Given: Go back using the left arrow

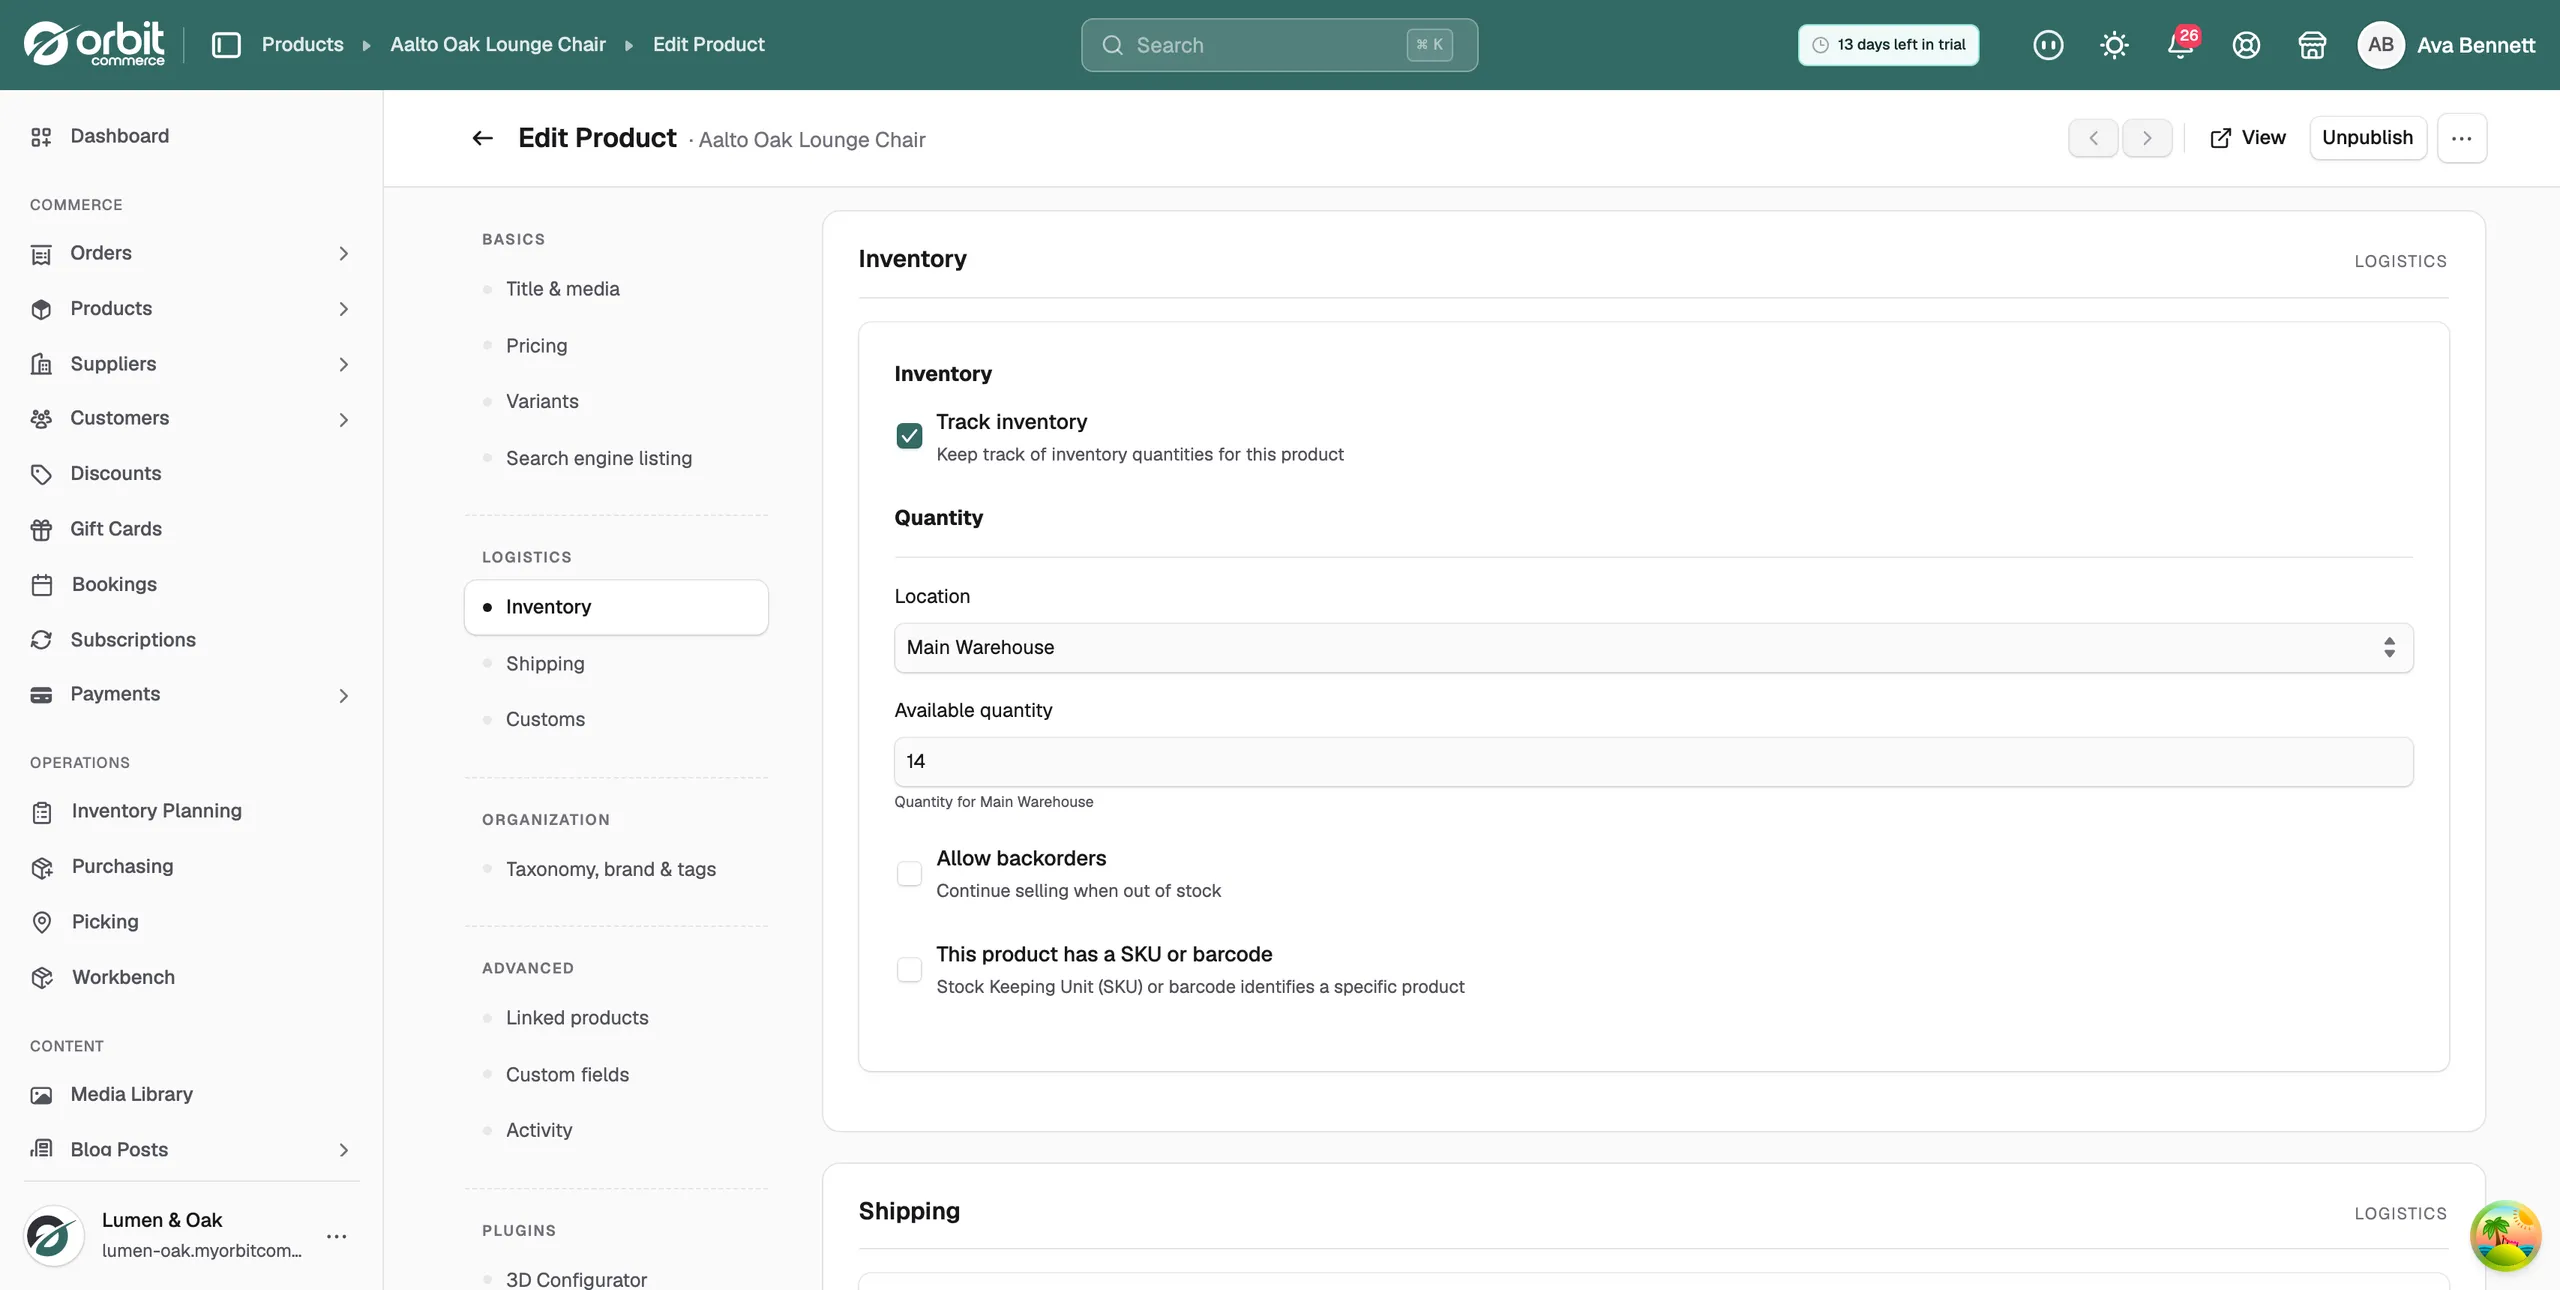Looking at the screenshot, I should pyautogui.click(x=483, y=138).
